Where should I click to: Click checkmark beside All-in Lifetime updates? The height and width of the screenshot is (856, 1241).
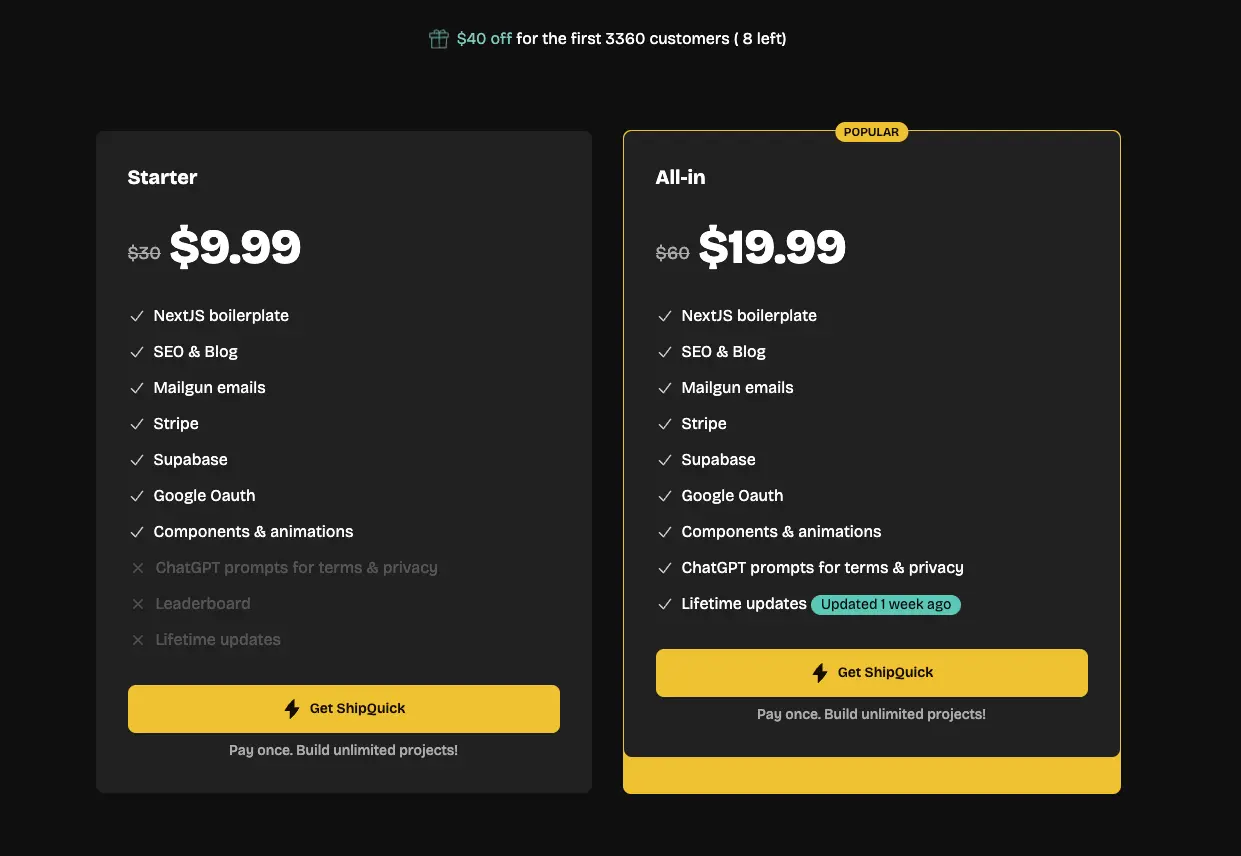point(665,604)
